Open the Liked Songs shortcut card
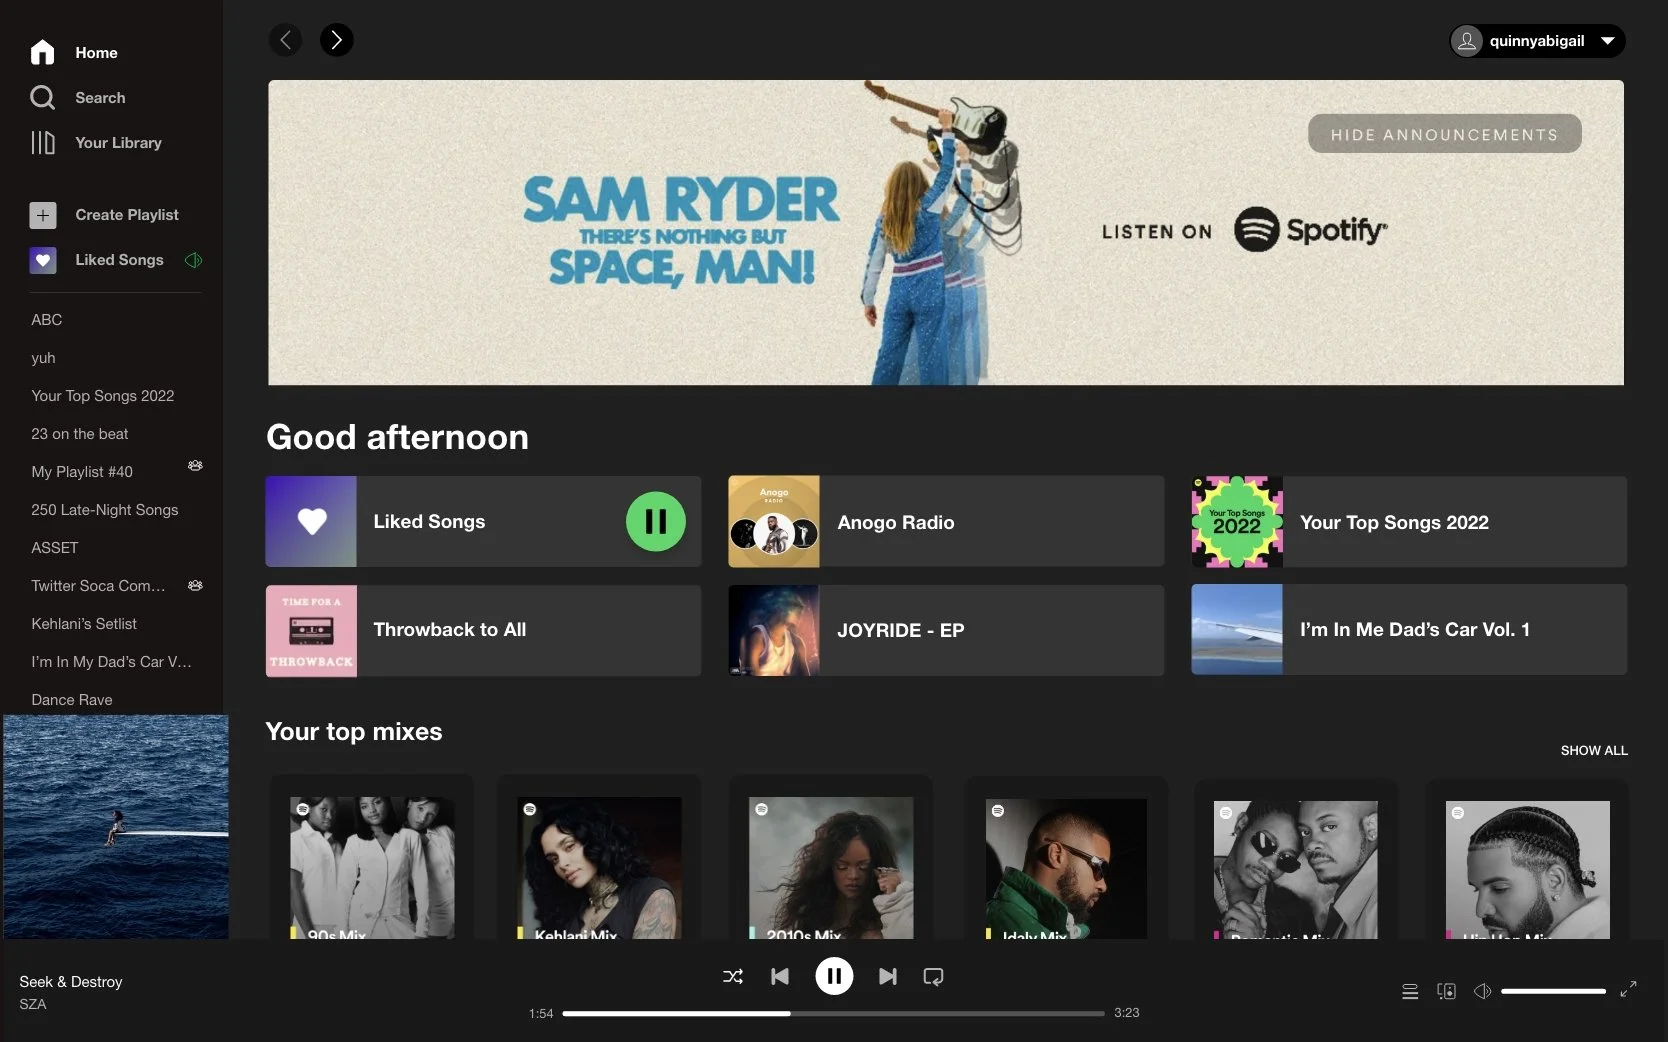This screenshot has width=1668, height=1042. tap(483, 521)
